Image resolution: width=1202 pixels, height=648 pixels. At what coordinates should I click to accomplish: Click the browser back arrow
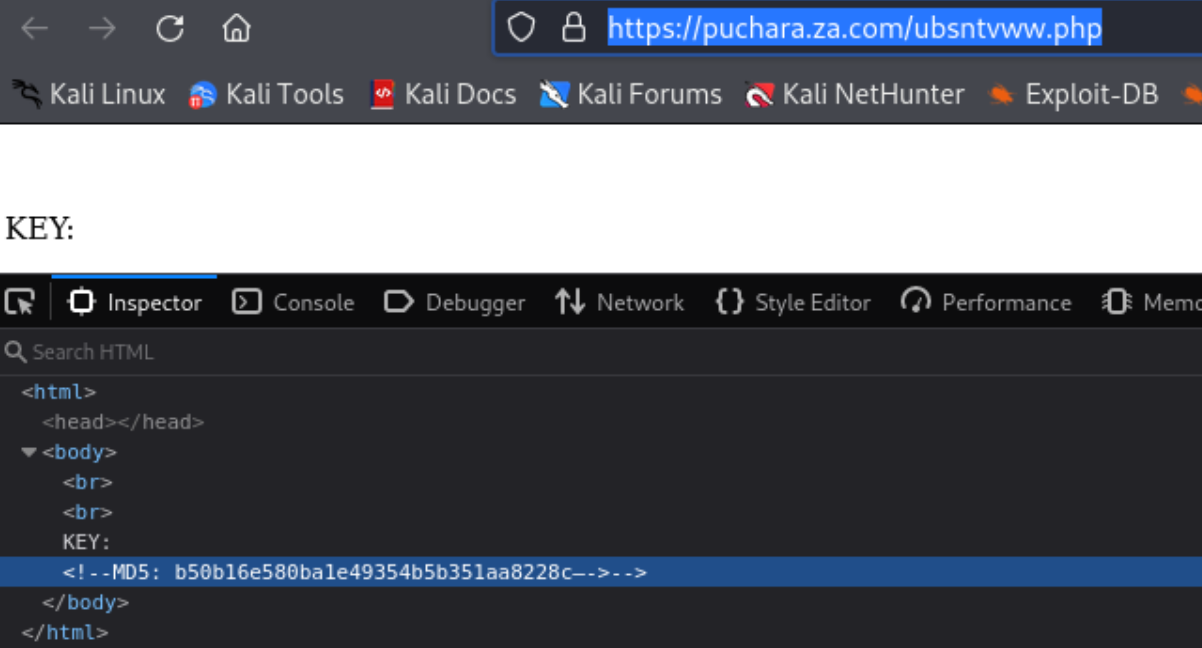(x=35, y=29)
